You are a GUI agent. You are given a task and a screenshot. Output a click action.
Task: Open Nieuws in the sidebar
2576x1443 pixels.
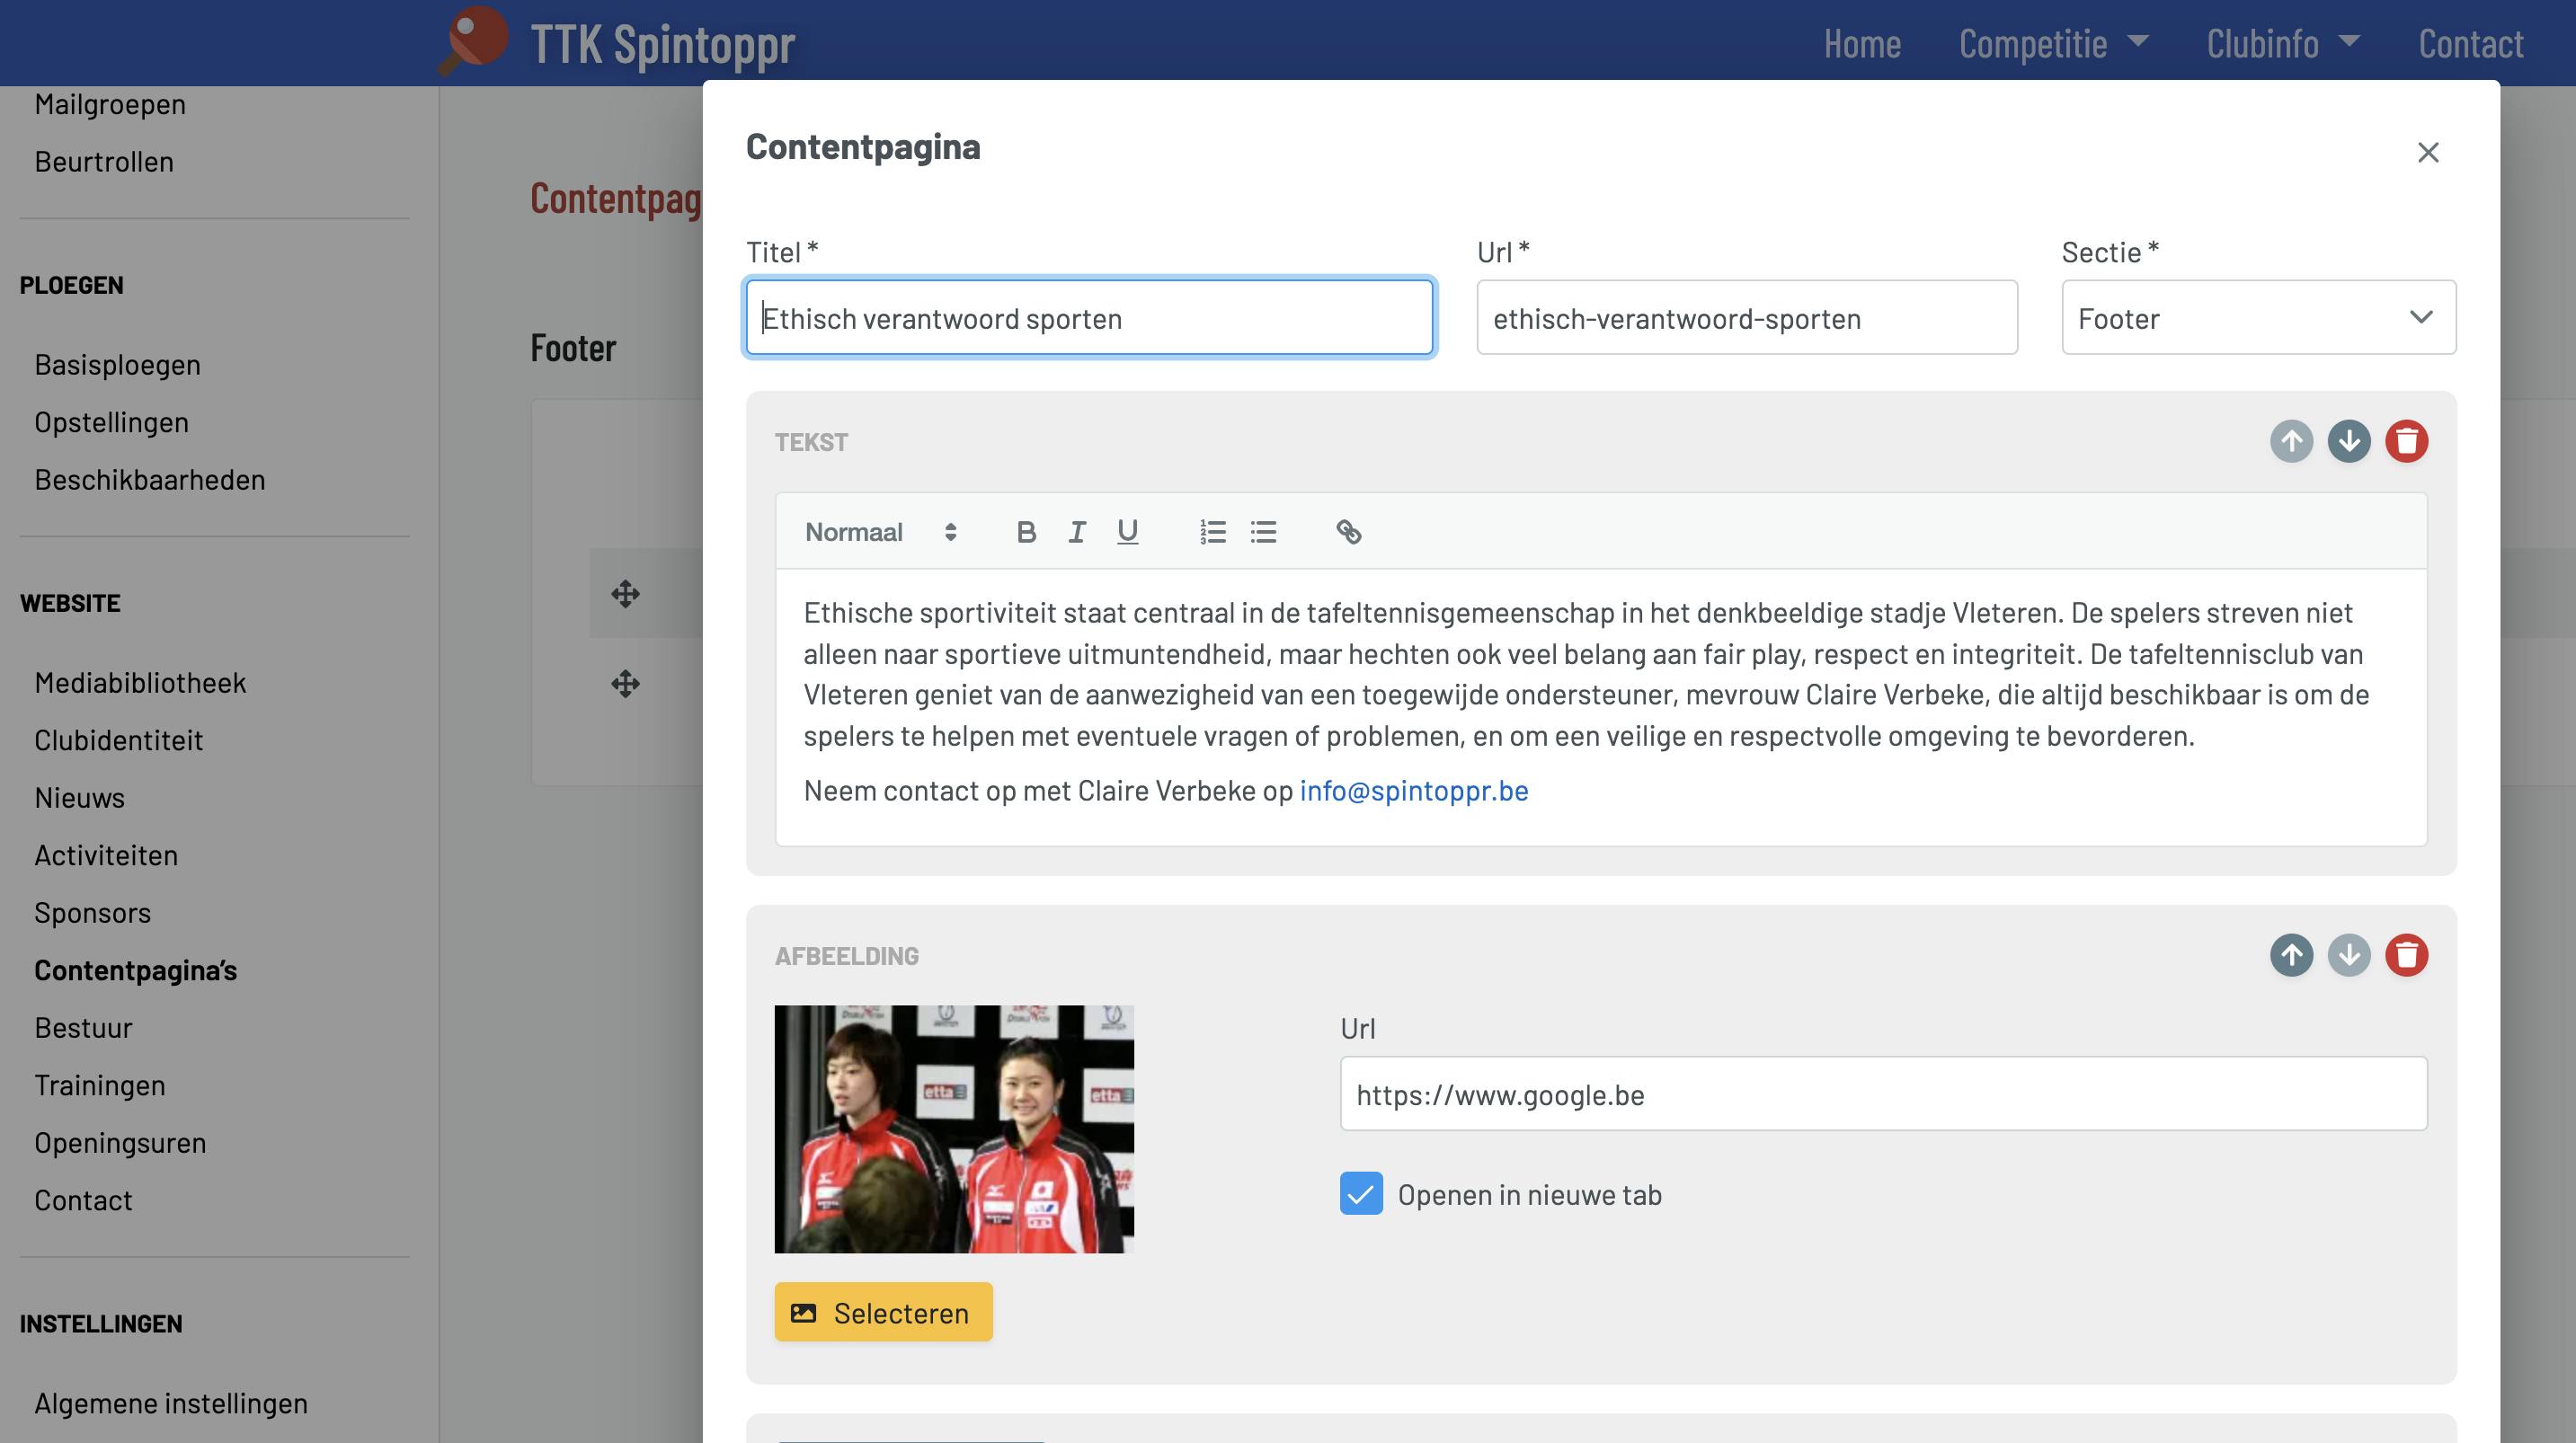click(79, 798)
